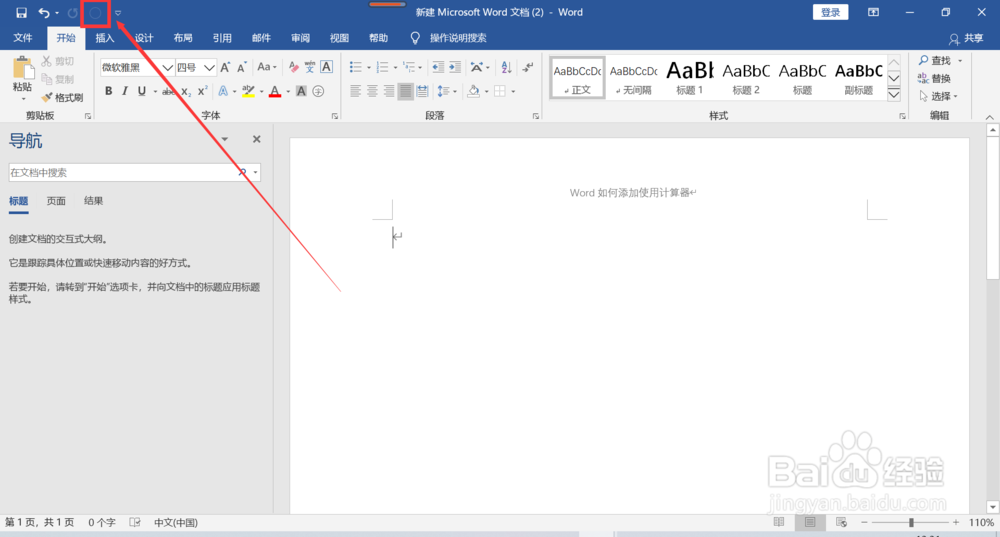Switch to the 引用 tab

click(222, 38)
